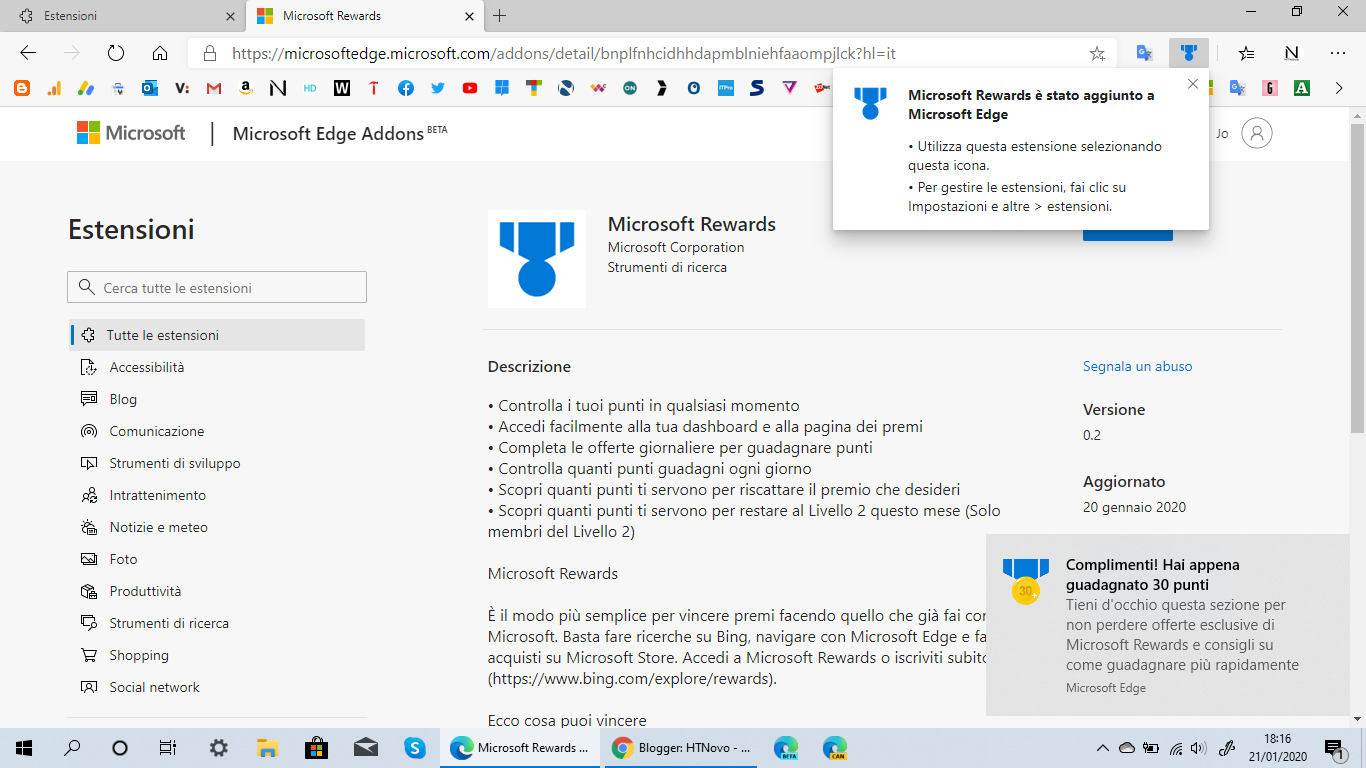Open the Amazon bookmark icon
The width and height of the screenshot is (1366, 768).
pos(246,88)
